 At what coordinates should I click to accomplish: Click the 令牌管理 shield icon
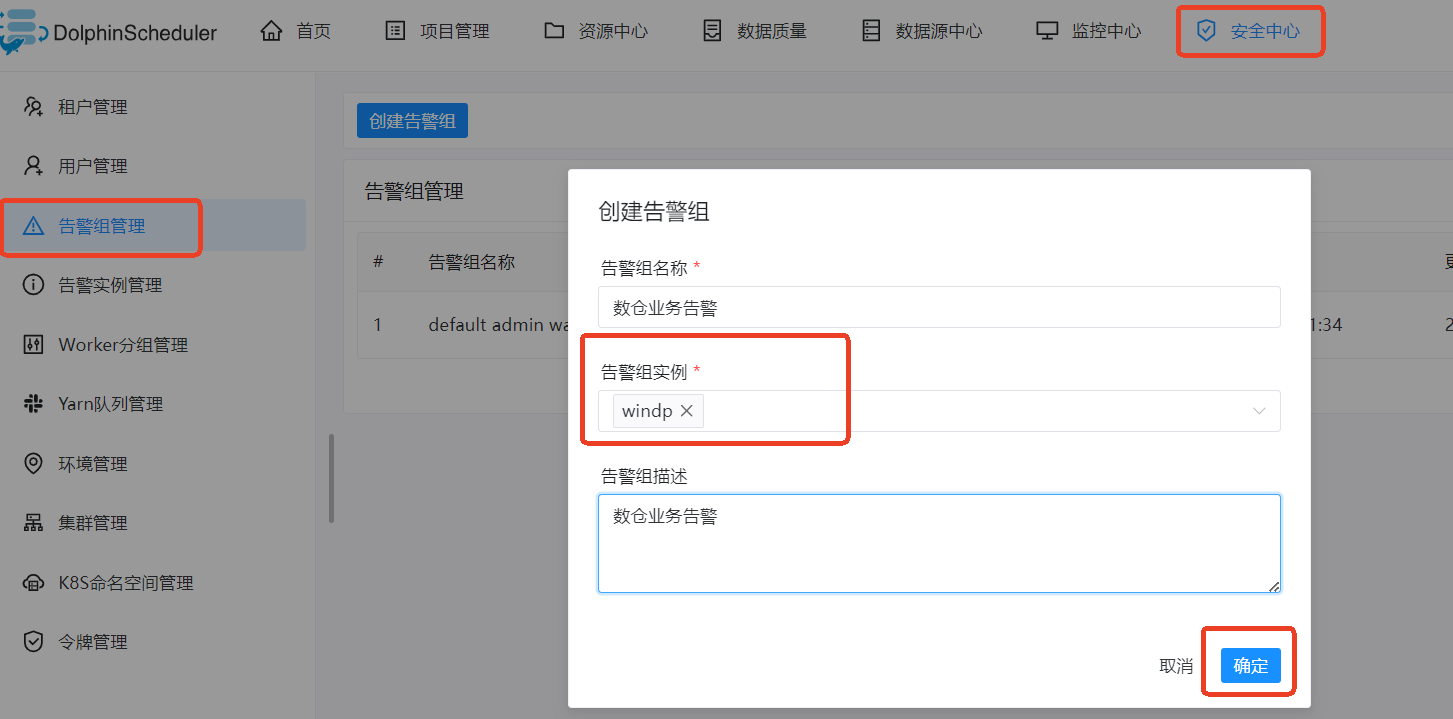(33, 642)
